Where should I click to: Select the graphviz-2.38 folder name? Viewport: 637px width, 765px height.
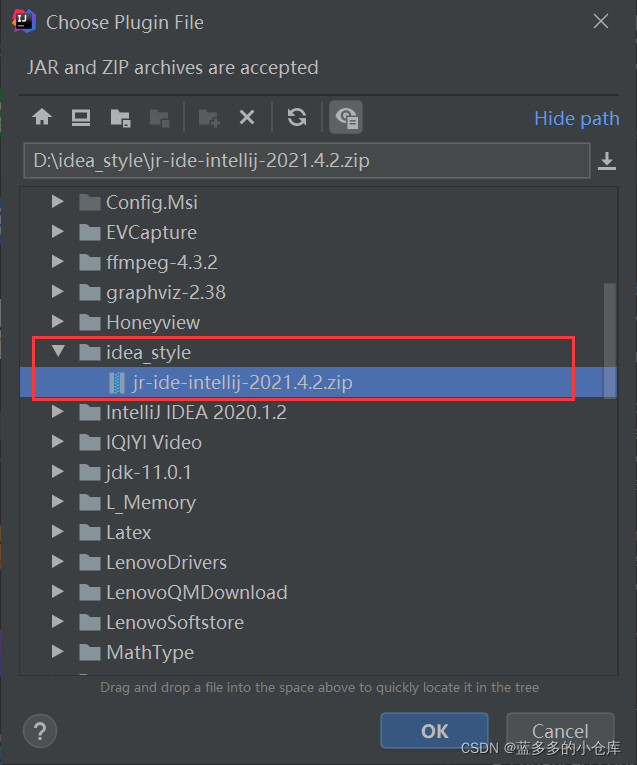point(166,293)
